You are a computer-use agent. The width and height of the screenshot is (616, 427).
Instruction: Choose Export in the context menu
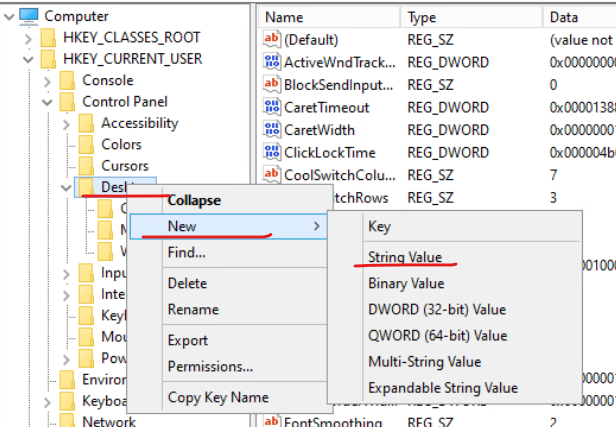point(187,341)
